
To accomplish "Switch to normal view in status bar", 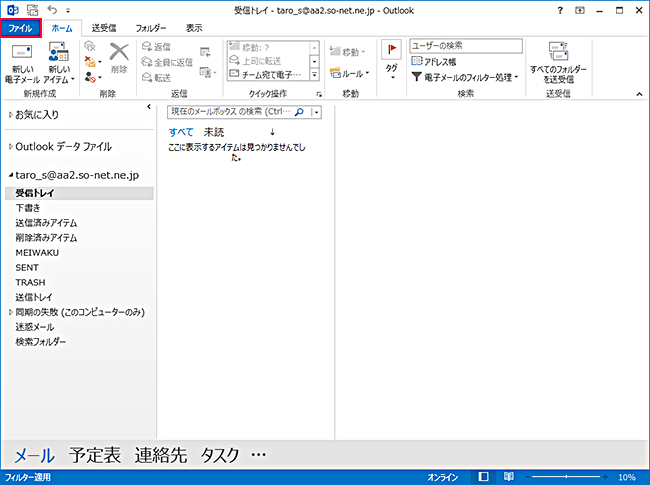I will pos(485,477).
